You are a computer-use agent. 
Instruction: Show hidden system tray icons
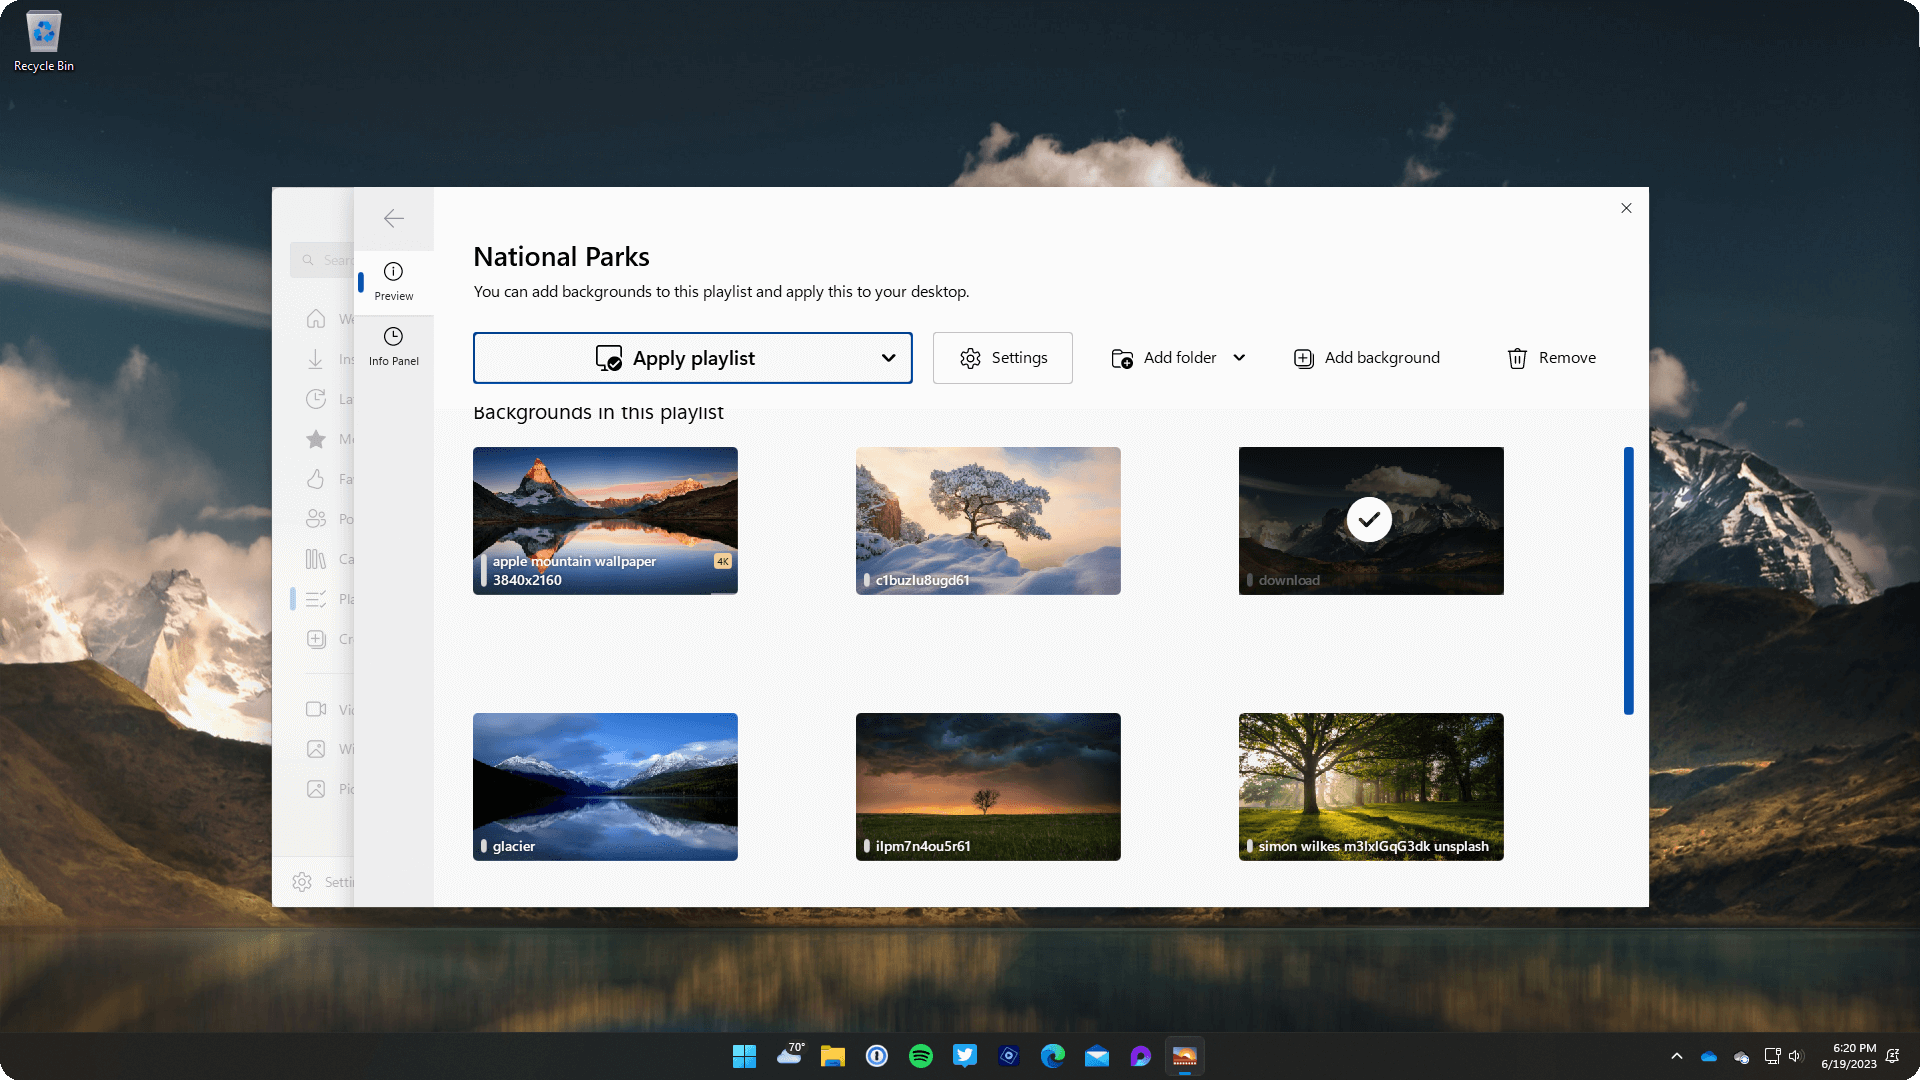pyautogui.click(x=1677, y=1056)
